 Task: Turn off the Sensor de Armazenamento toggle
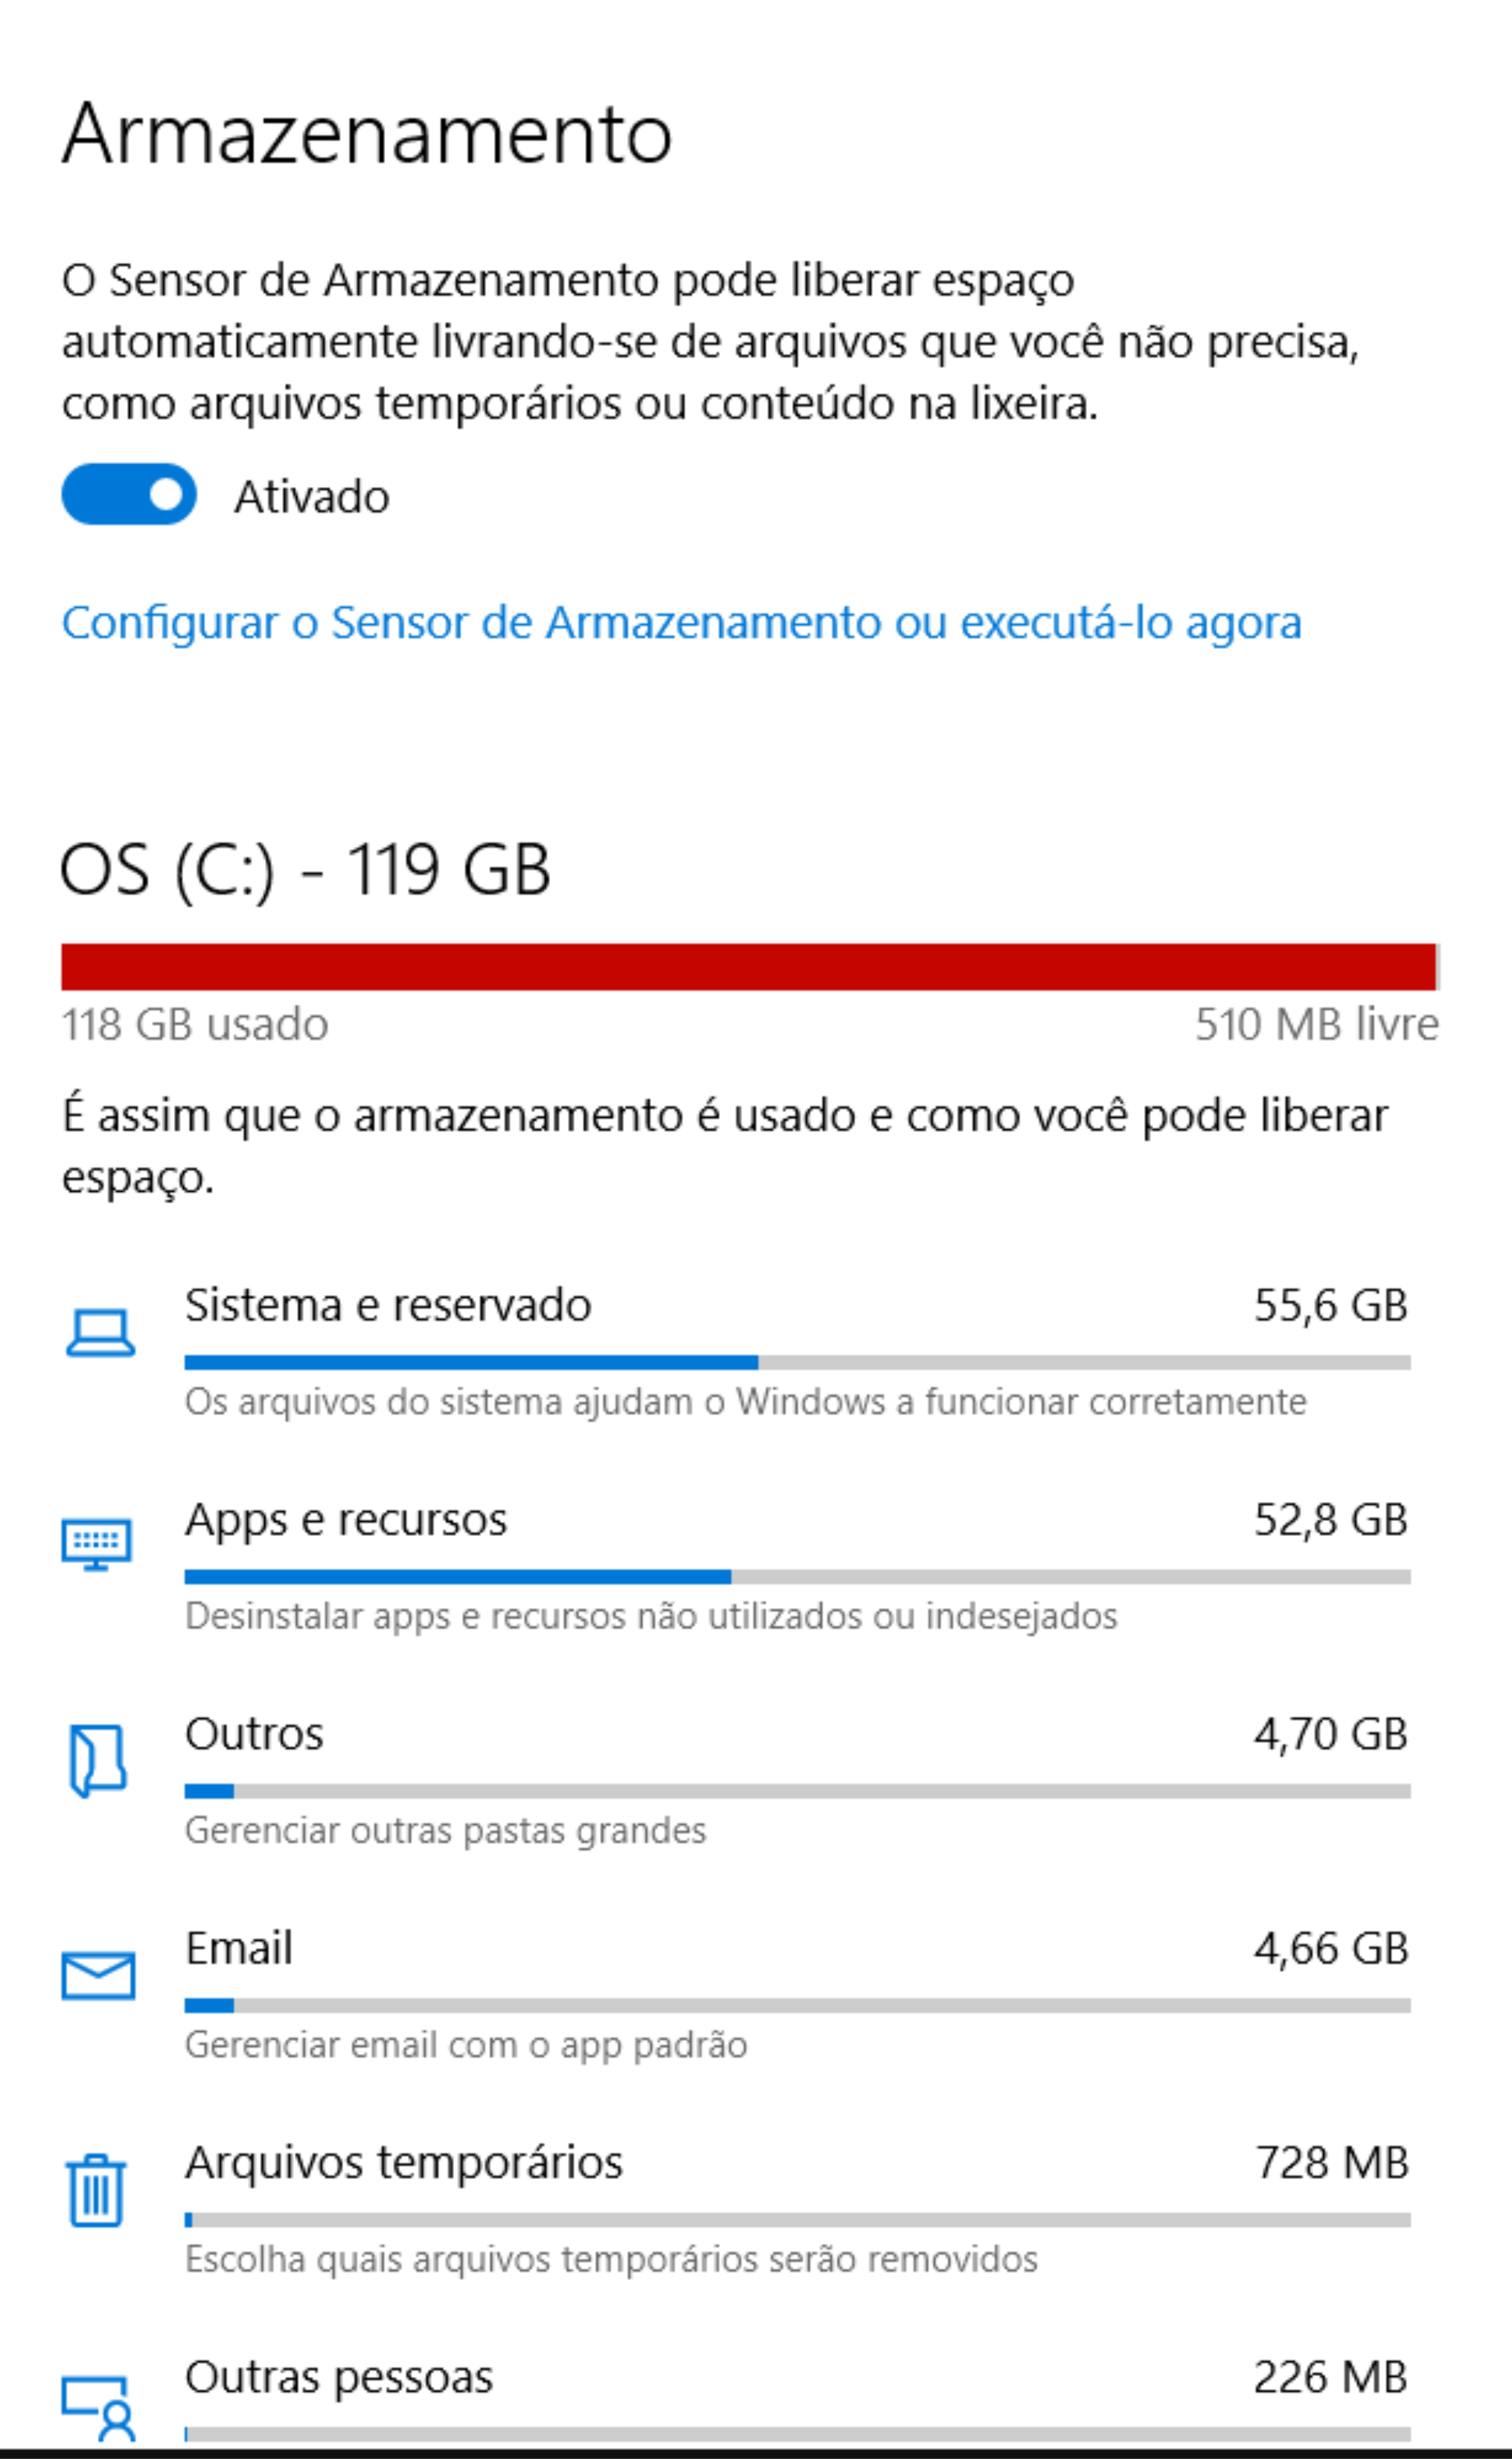tap(129, 494)
